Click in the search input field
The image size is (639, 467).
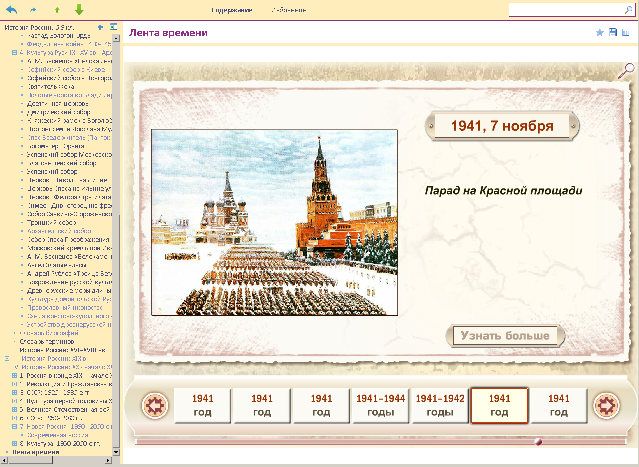[566, 10]
